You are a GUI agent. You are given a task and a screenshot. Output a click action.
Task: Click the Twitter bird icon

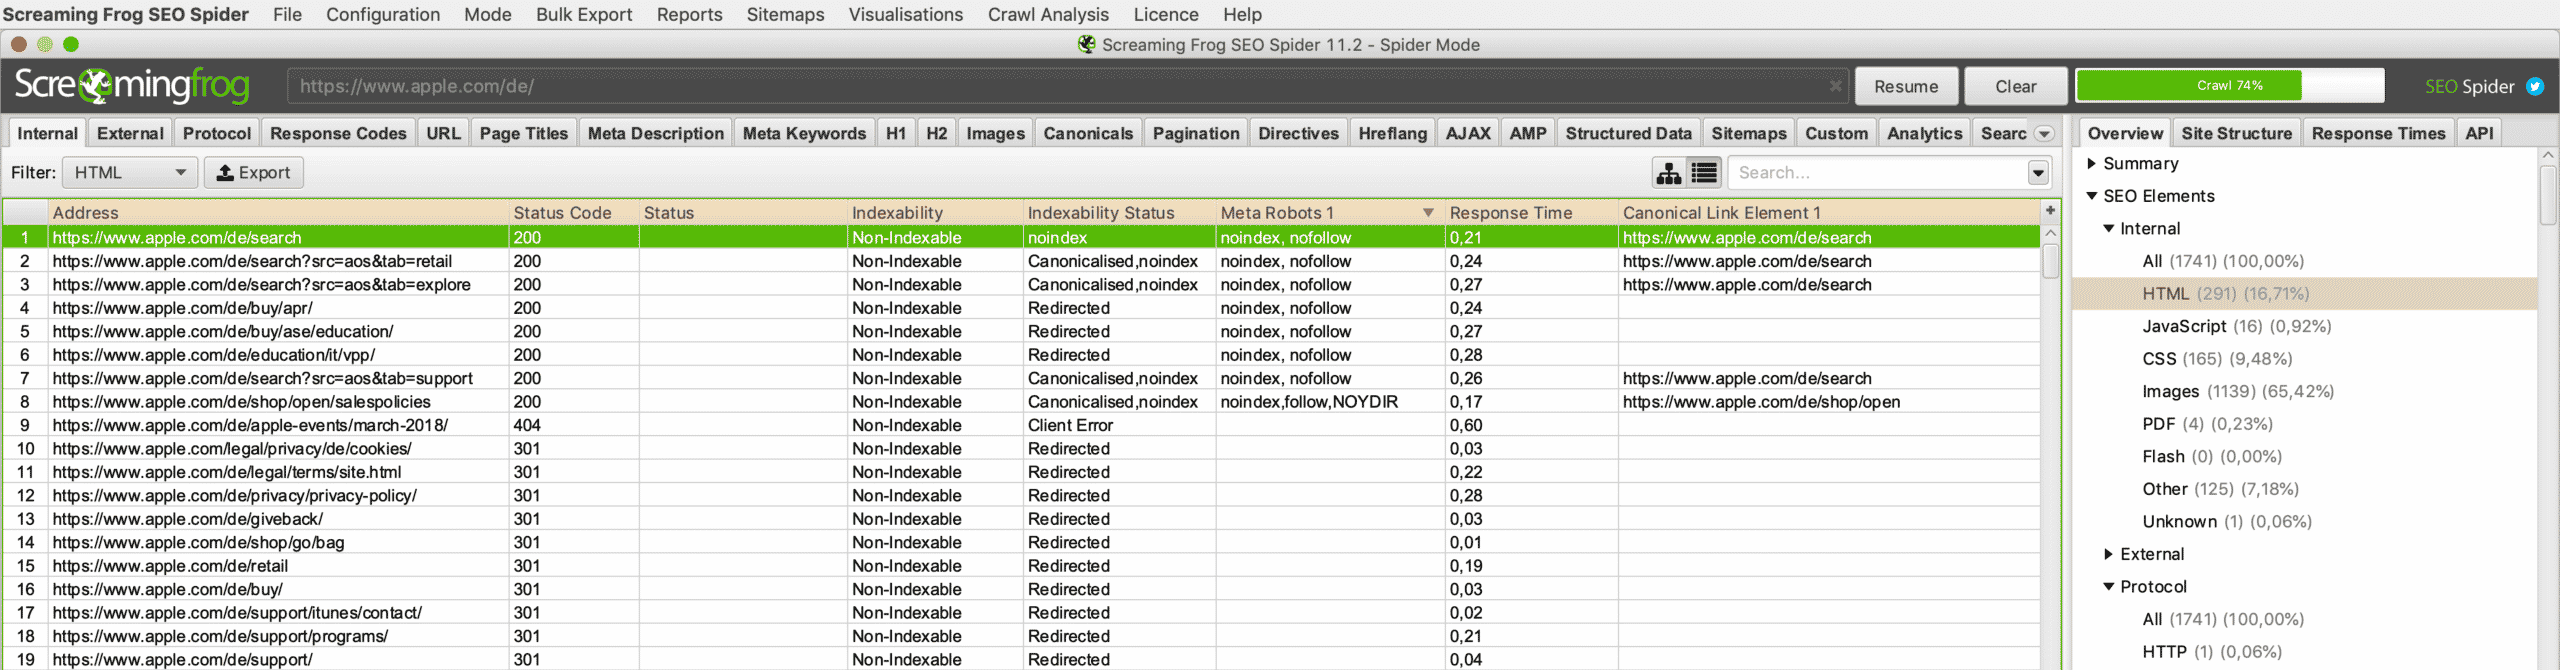pyautogui.click(x=2535, y=86)
